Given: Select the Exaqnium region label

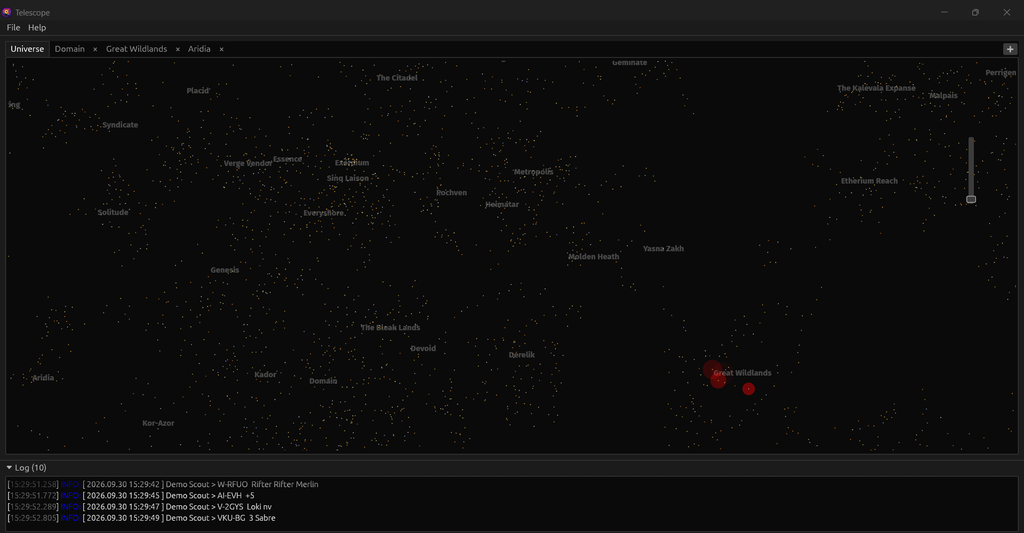Looking at the screenshot, I should click(352, 163).
